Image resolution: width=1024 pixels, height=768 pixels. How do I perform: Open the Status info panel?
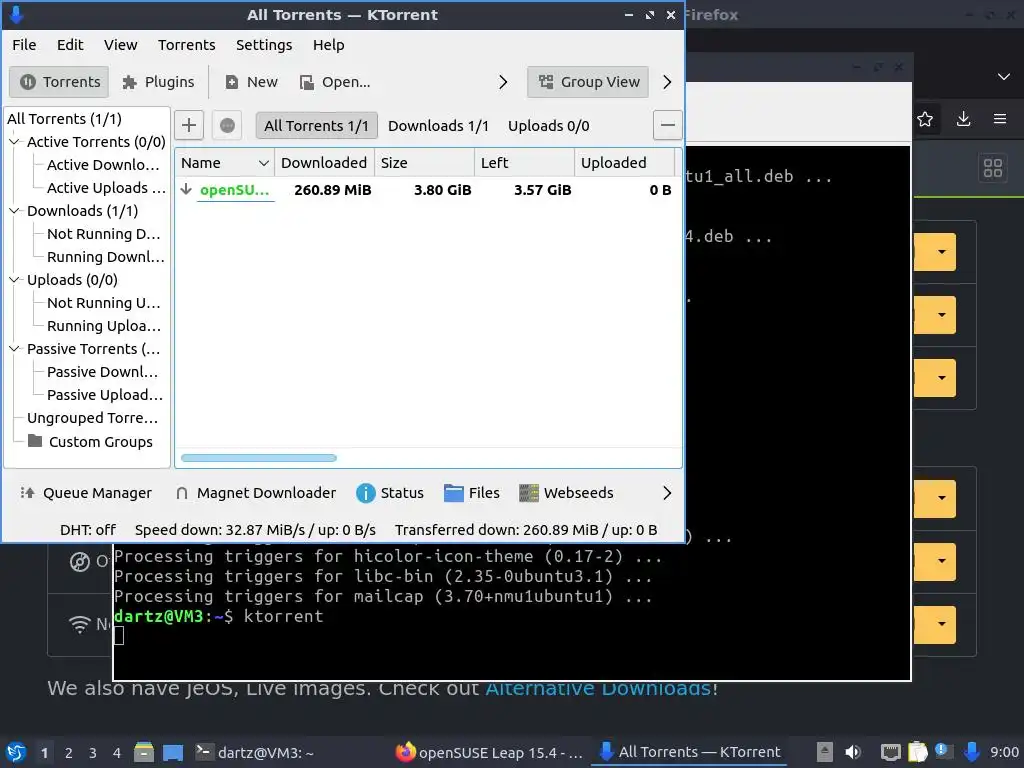[x=390, y=493]
